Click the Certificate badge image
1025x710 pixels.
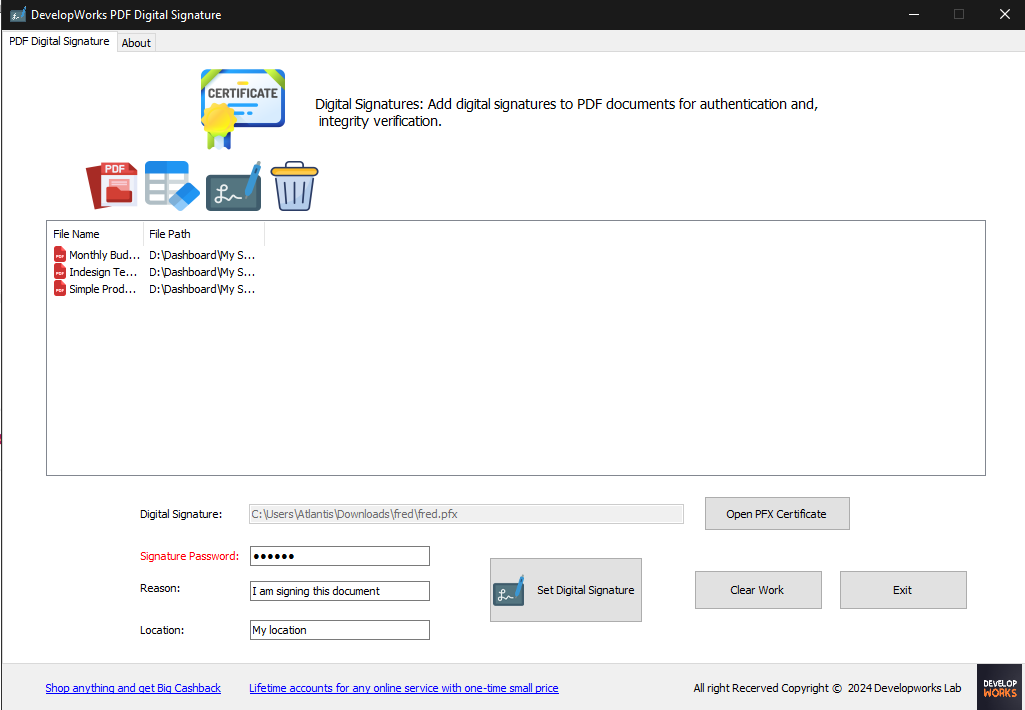(243, 108)
